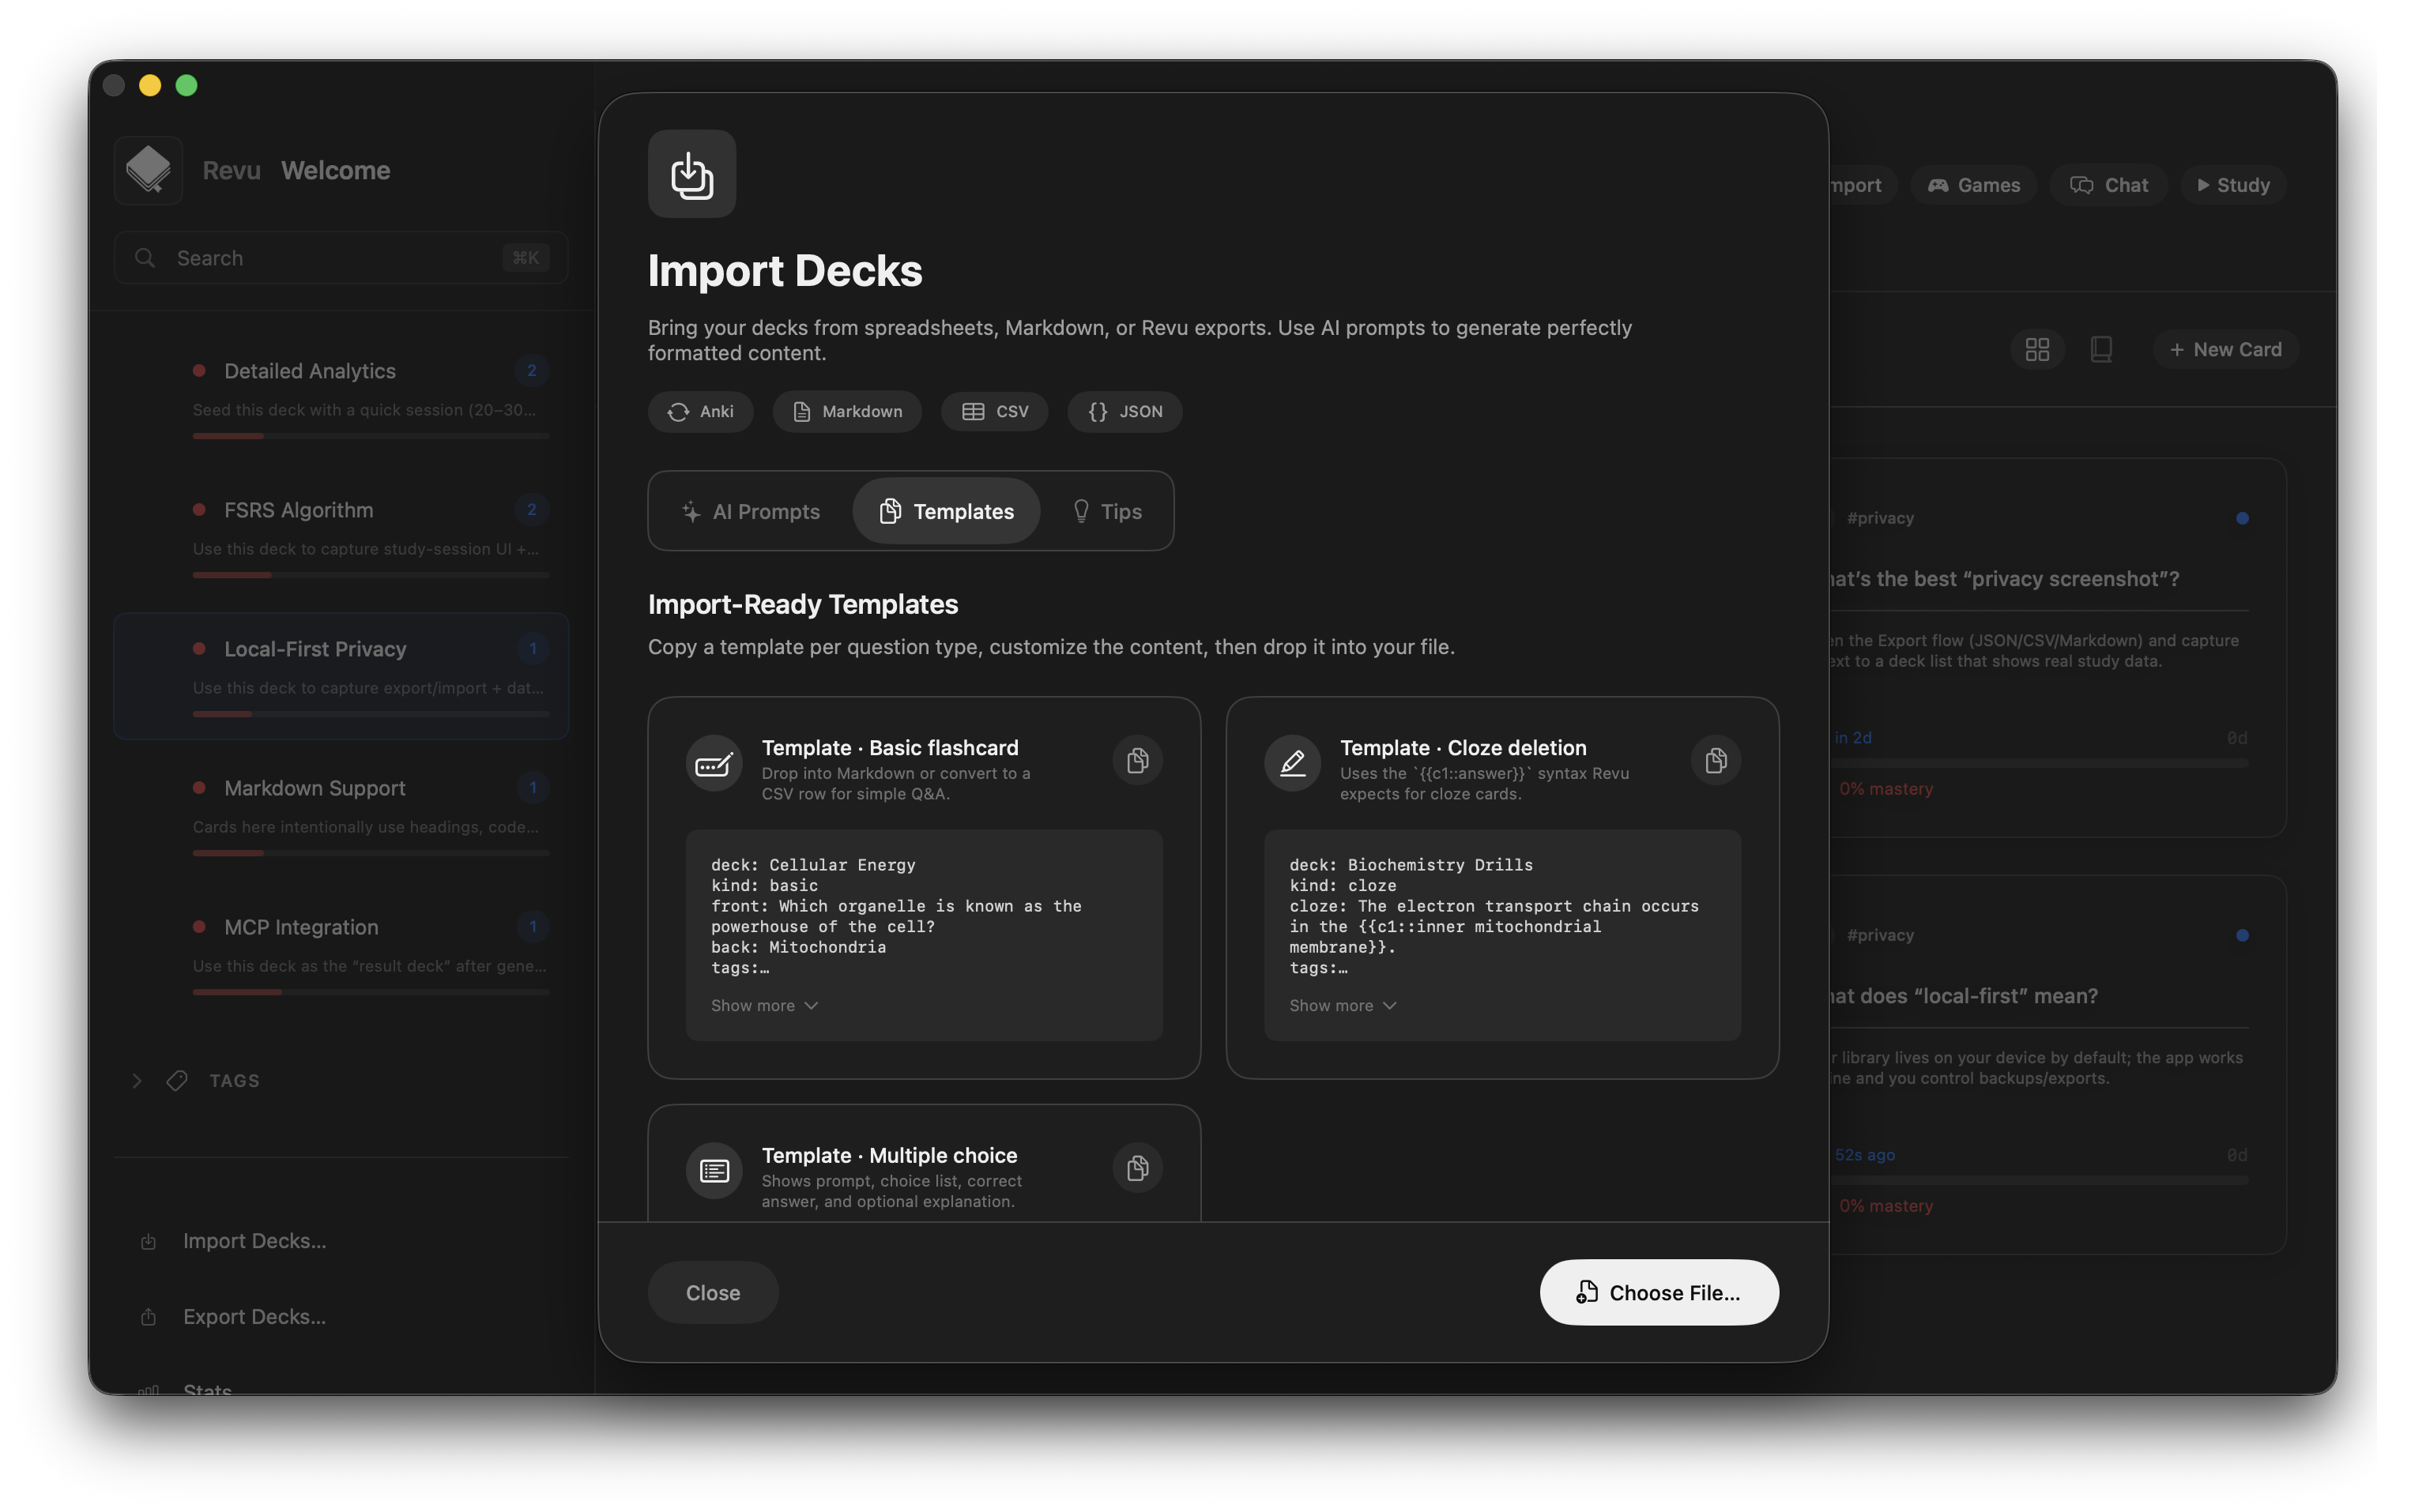Click the Cloze deletion code block
The height and width of the screenshot is (1512, 2426).
pos(1502,935)
